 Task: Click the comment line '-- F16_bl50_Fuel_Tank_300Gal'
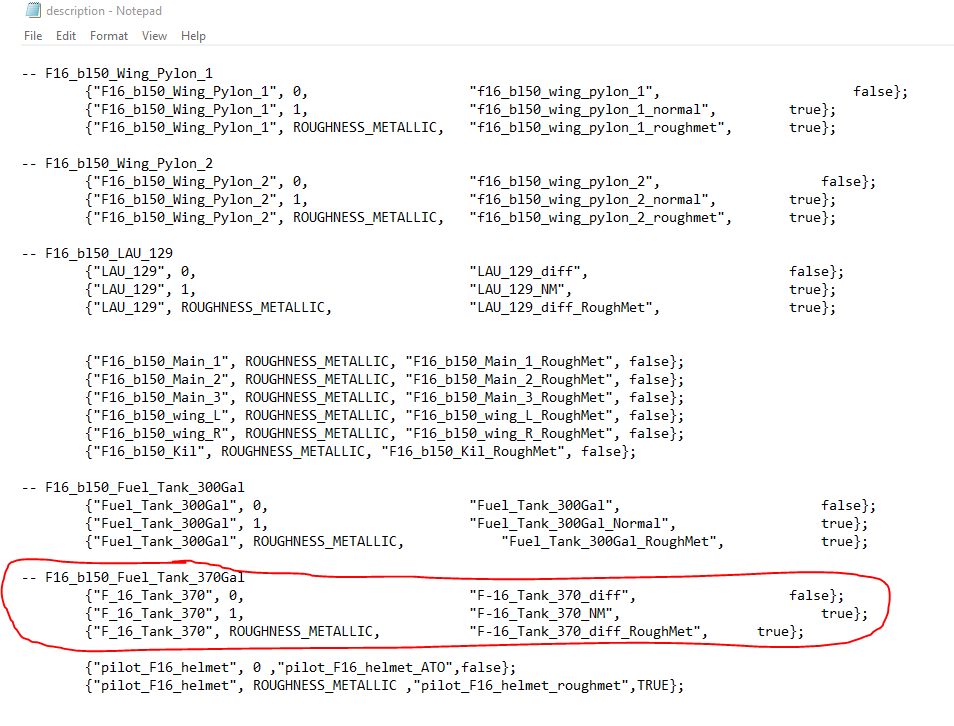pos(133,487)
